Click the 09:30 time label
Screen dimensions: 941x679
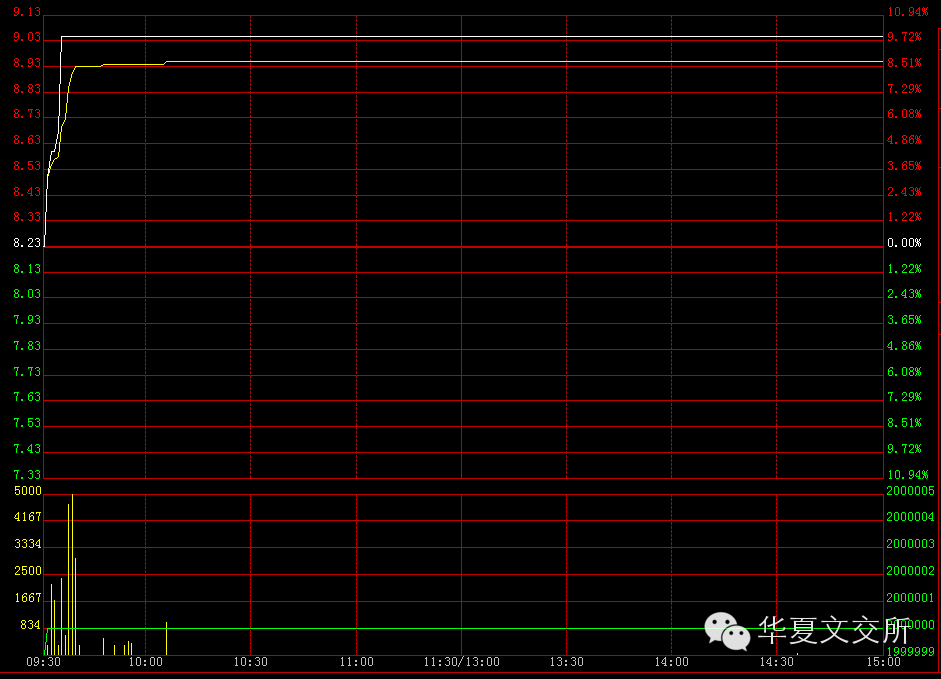tap(43, 662)
